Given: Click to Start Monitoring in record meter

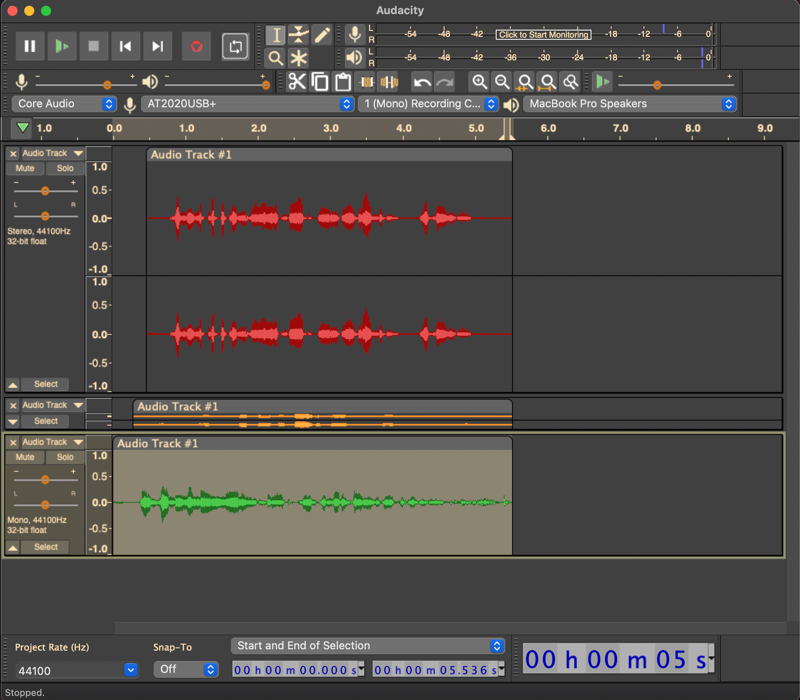Looking at the screenshot, I should coord(544,35).
